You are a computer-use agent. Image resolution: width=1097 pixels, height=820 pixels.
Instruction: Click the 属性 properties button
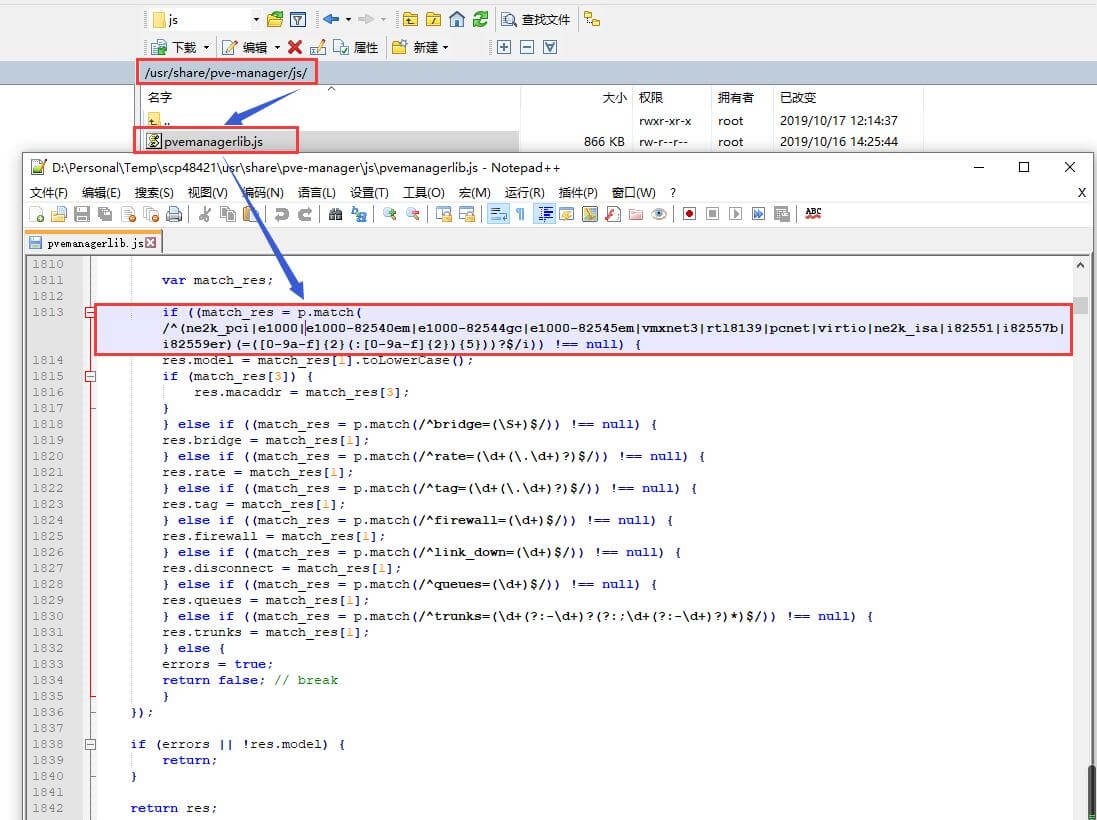356,47
